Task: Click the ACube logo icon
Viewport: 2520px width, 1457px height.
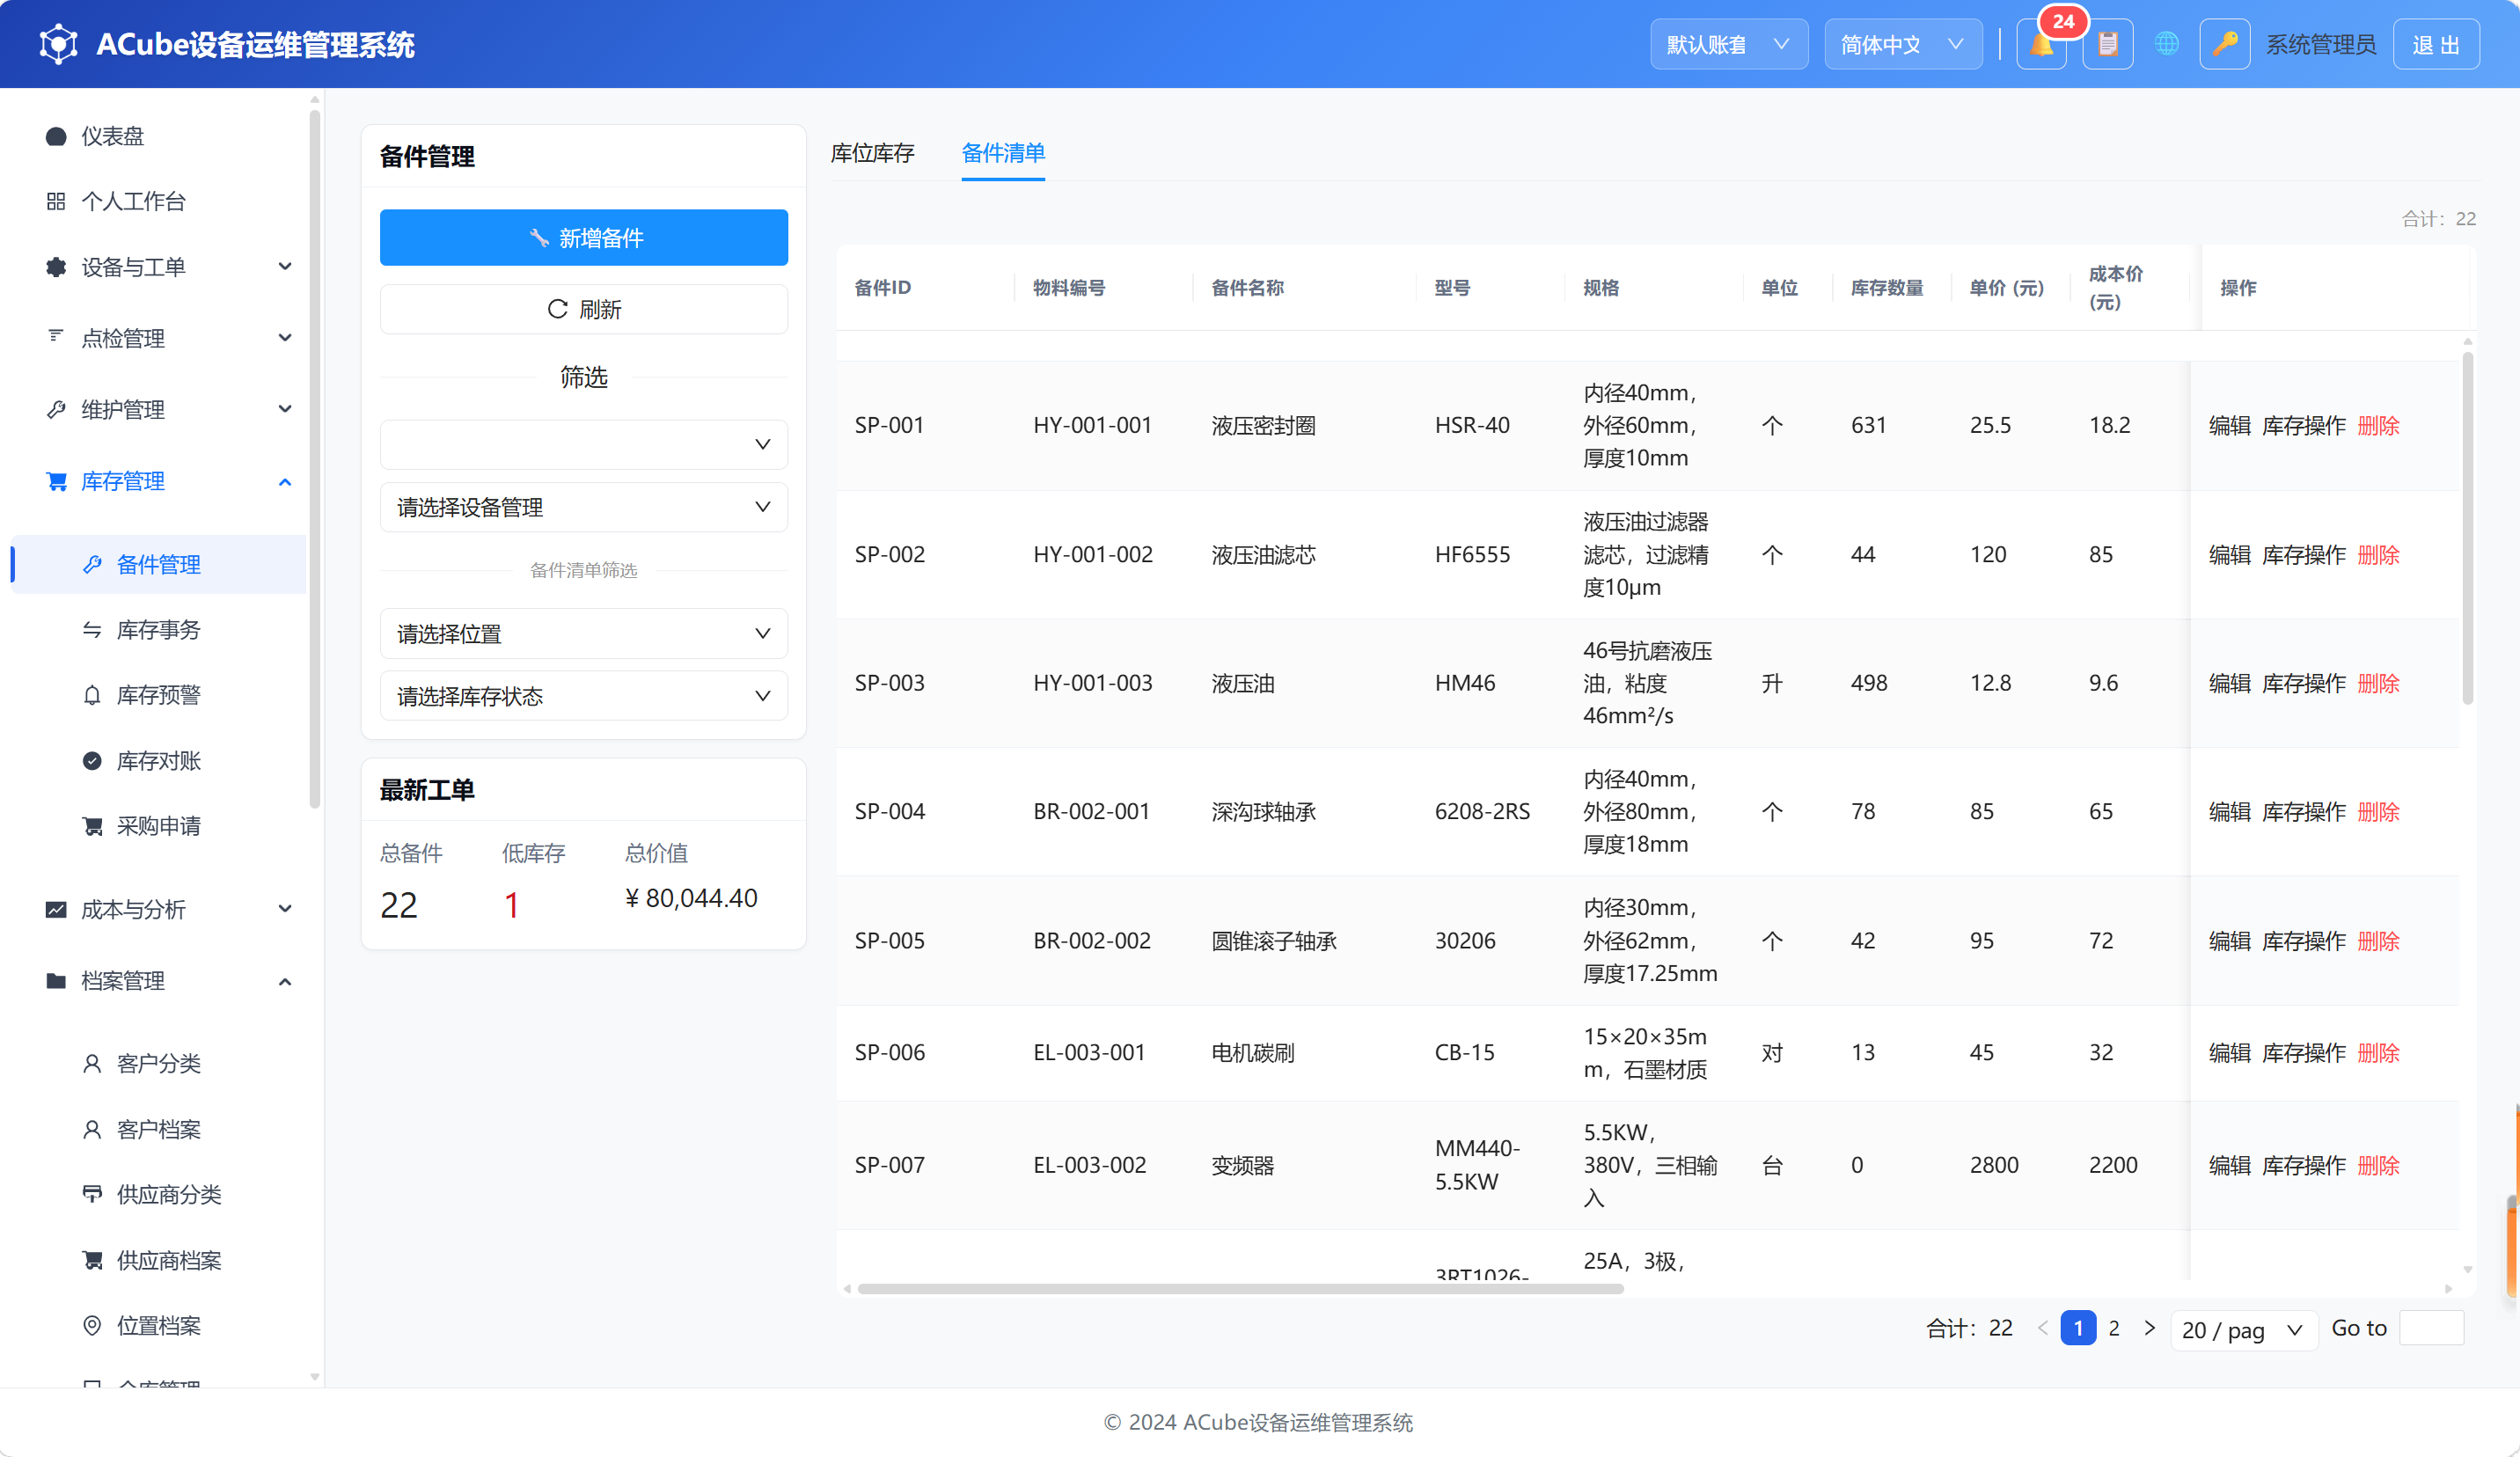Action: click(58, 44)
